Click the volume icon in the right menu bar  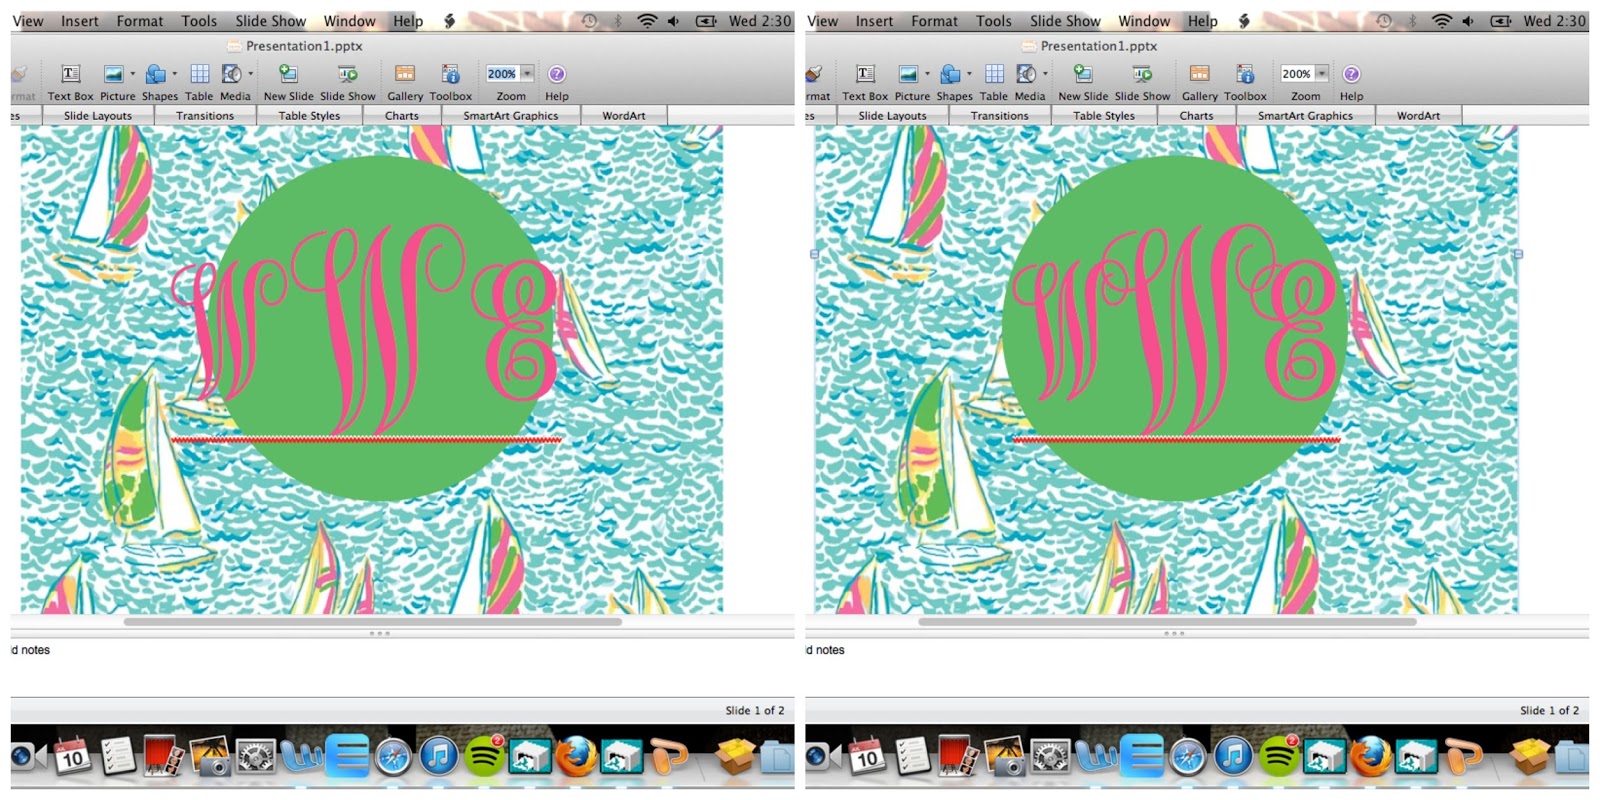tap(1467, 21)
